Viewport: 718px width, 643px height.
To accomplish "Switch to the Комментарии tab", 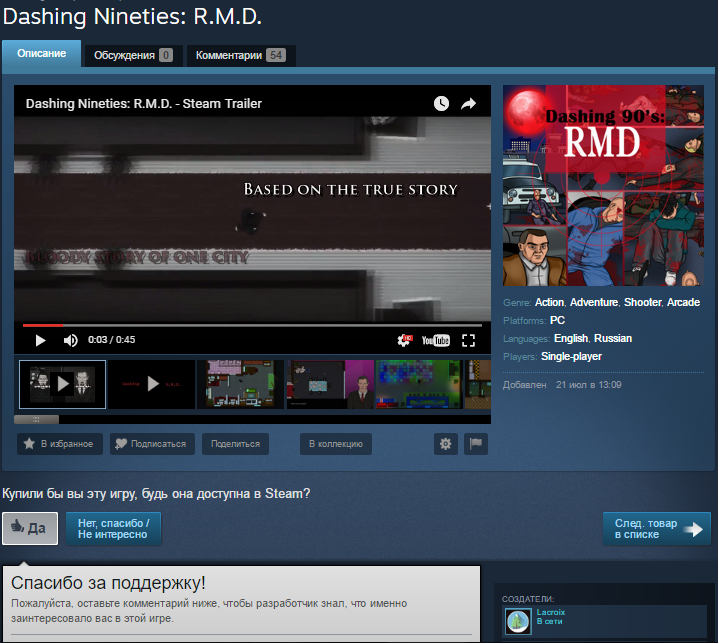I will point(241,55).
